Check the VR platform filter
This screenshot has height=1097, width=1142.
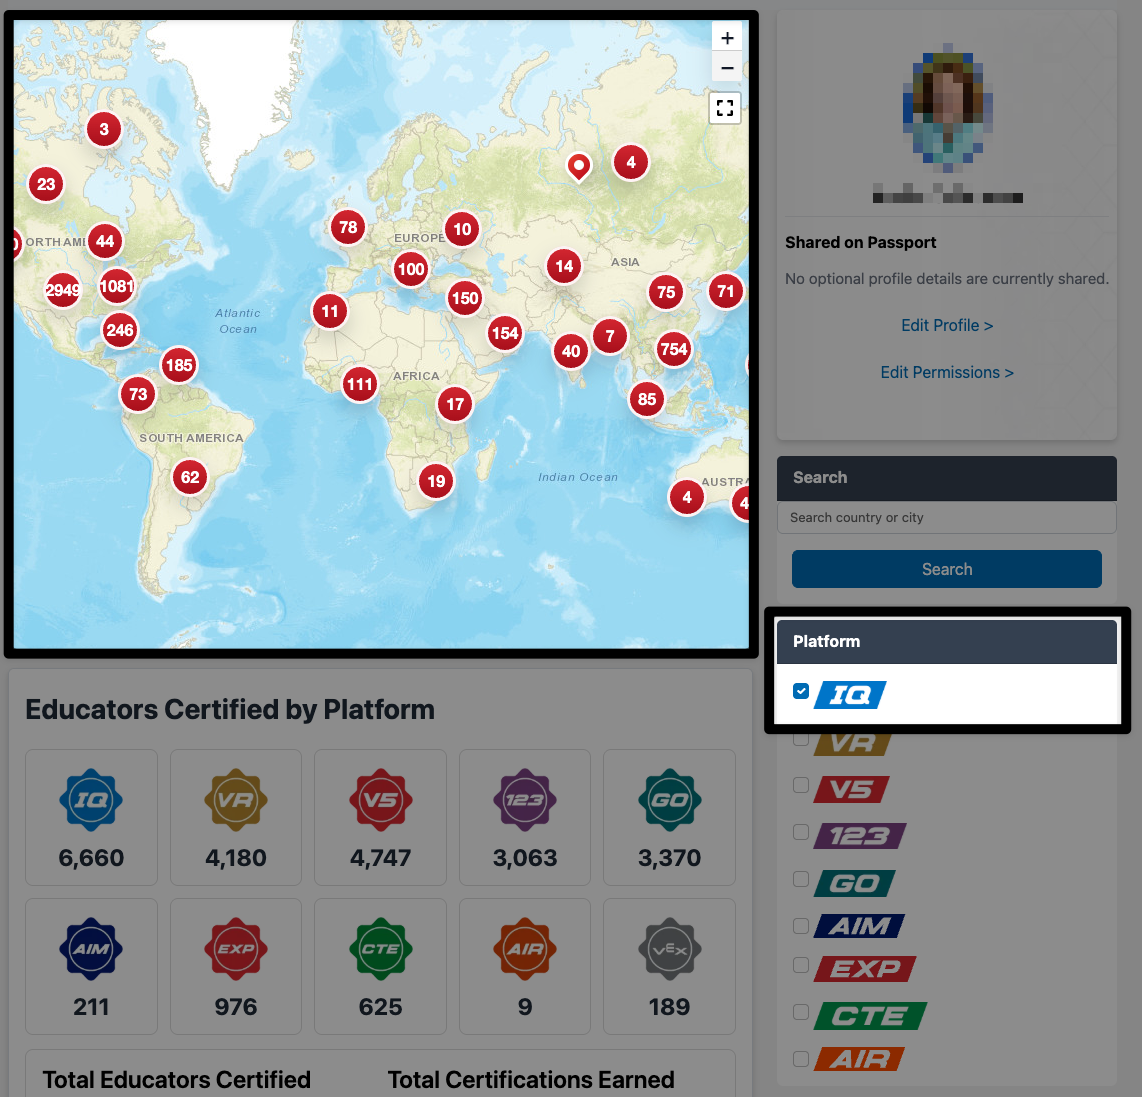[x=800, y=739]
